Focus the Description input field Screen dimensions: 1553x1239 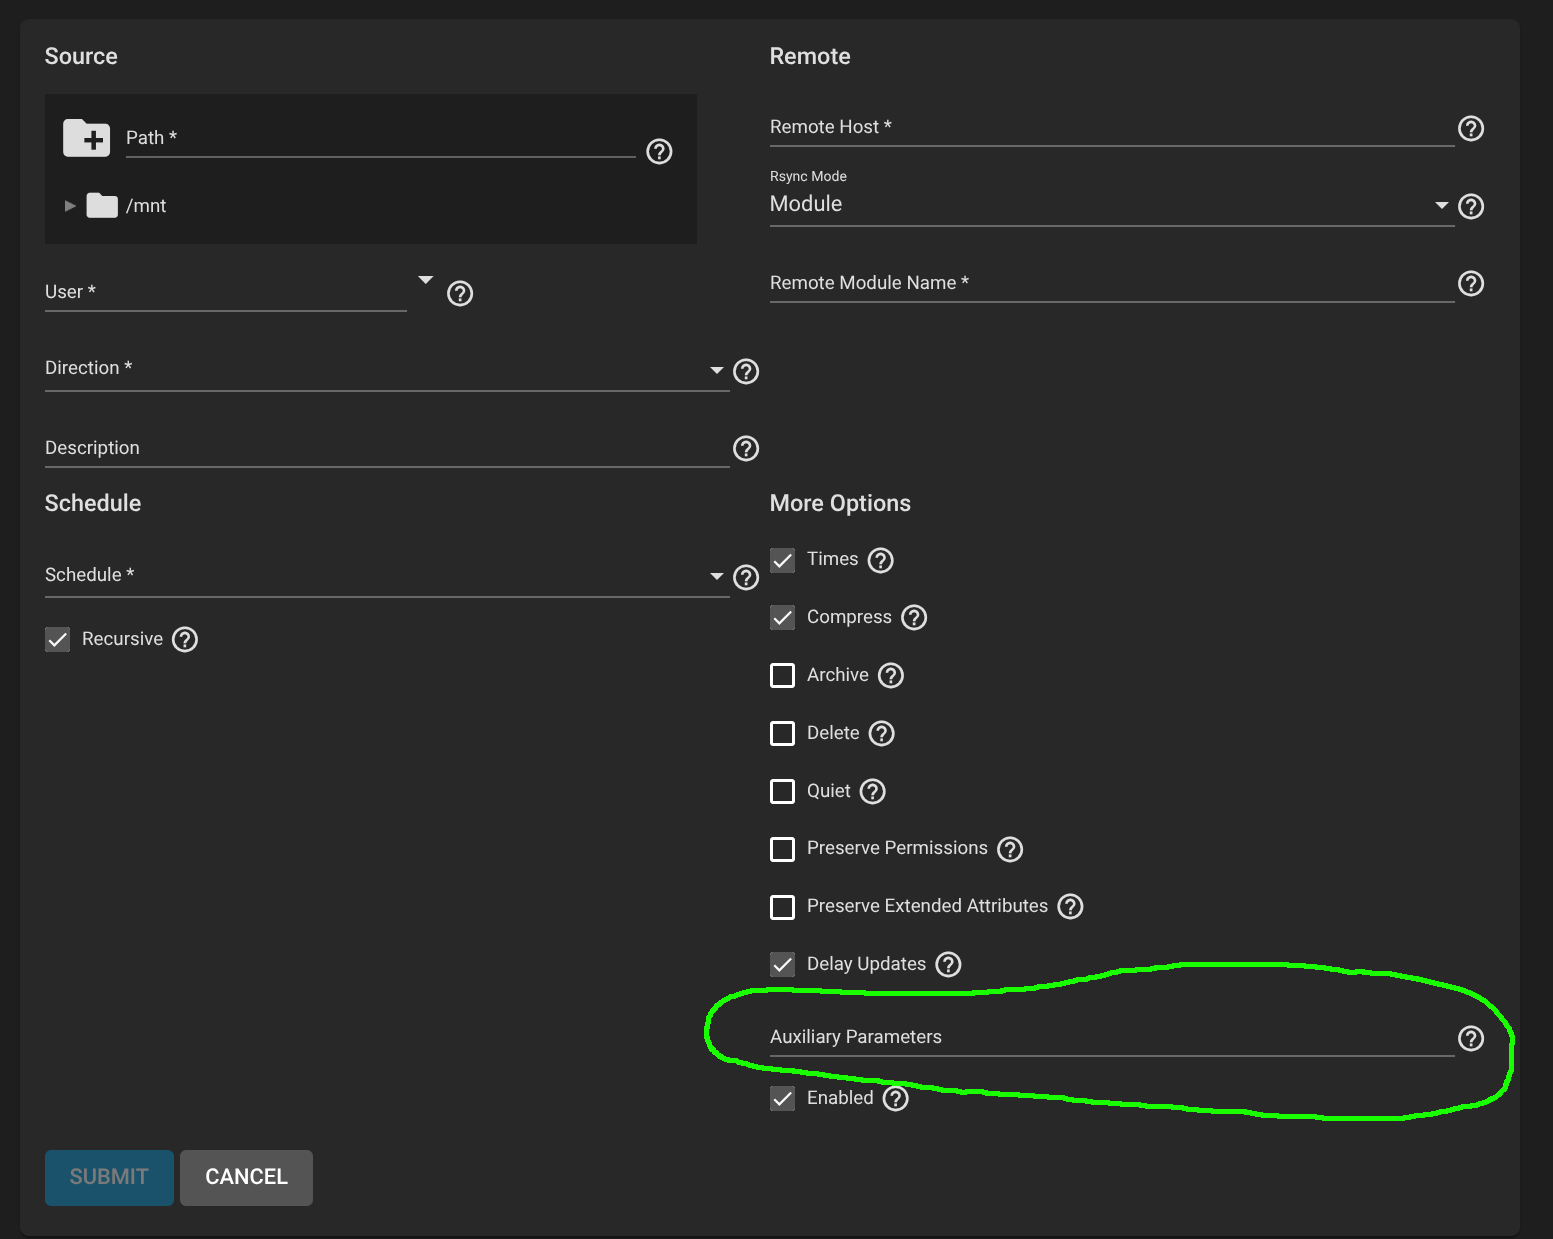point(387,448)
